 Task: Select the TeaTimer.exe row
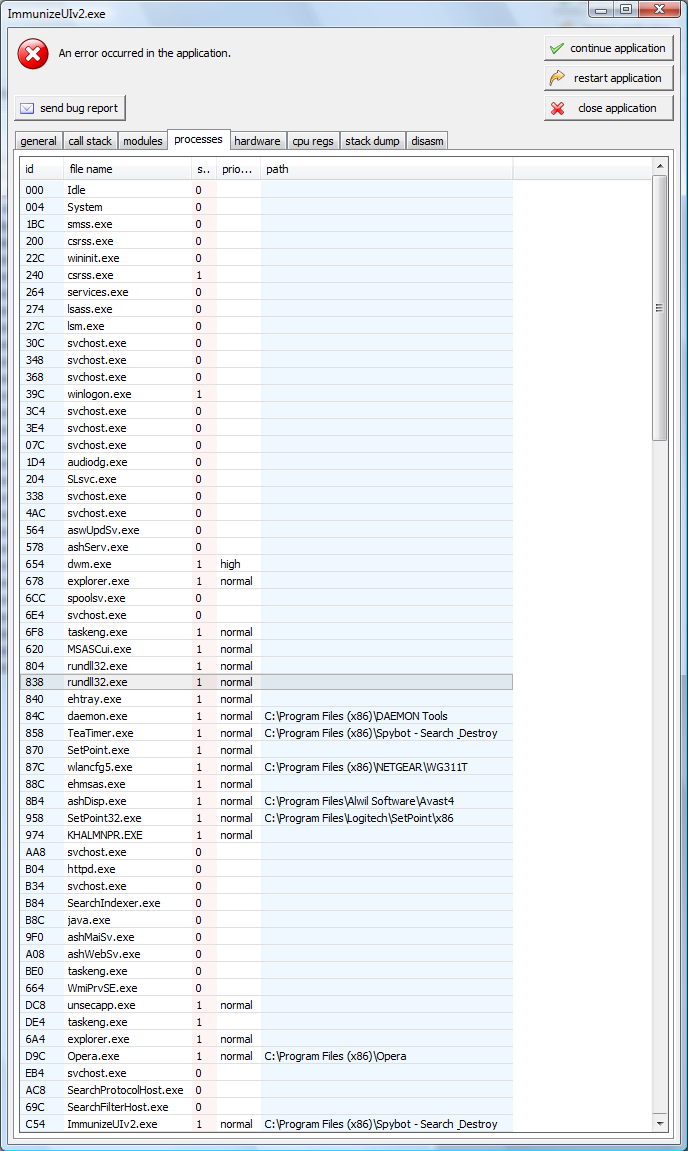point(267,733)
